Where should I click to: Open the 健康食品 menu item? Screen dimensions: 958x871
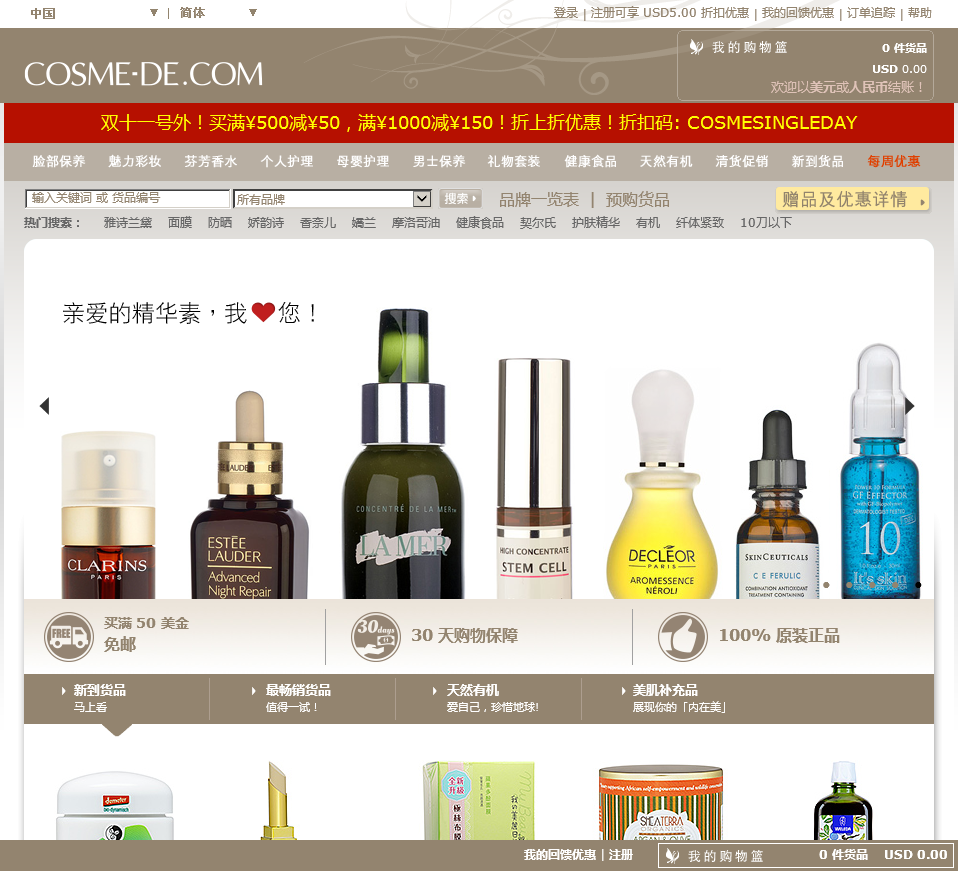point(590,161)
